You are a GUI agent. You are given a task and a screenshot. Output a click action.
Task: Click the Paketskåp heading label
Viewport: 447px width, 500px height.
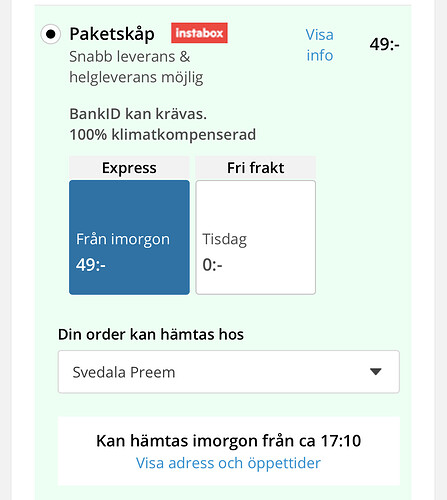pos(112,34)
